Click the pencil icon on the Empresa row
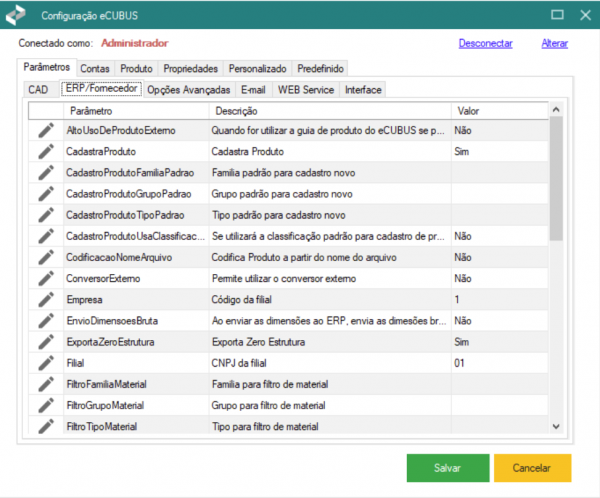Viewport: 600px width, 498px height. point(46,299)
